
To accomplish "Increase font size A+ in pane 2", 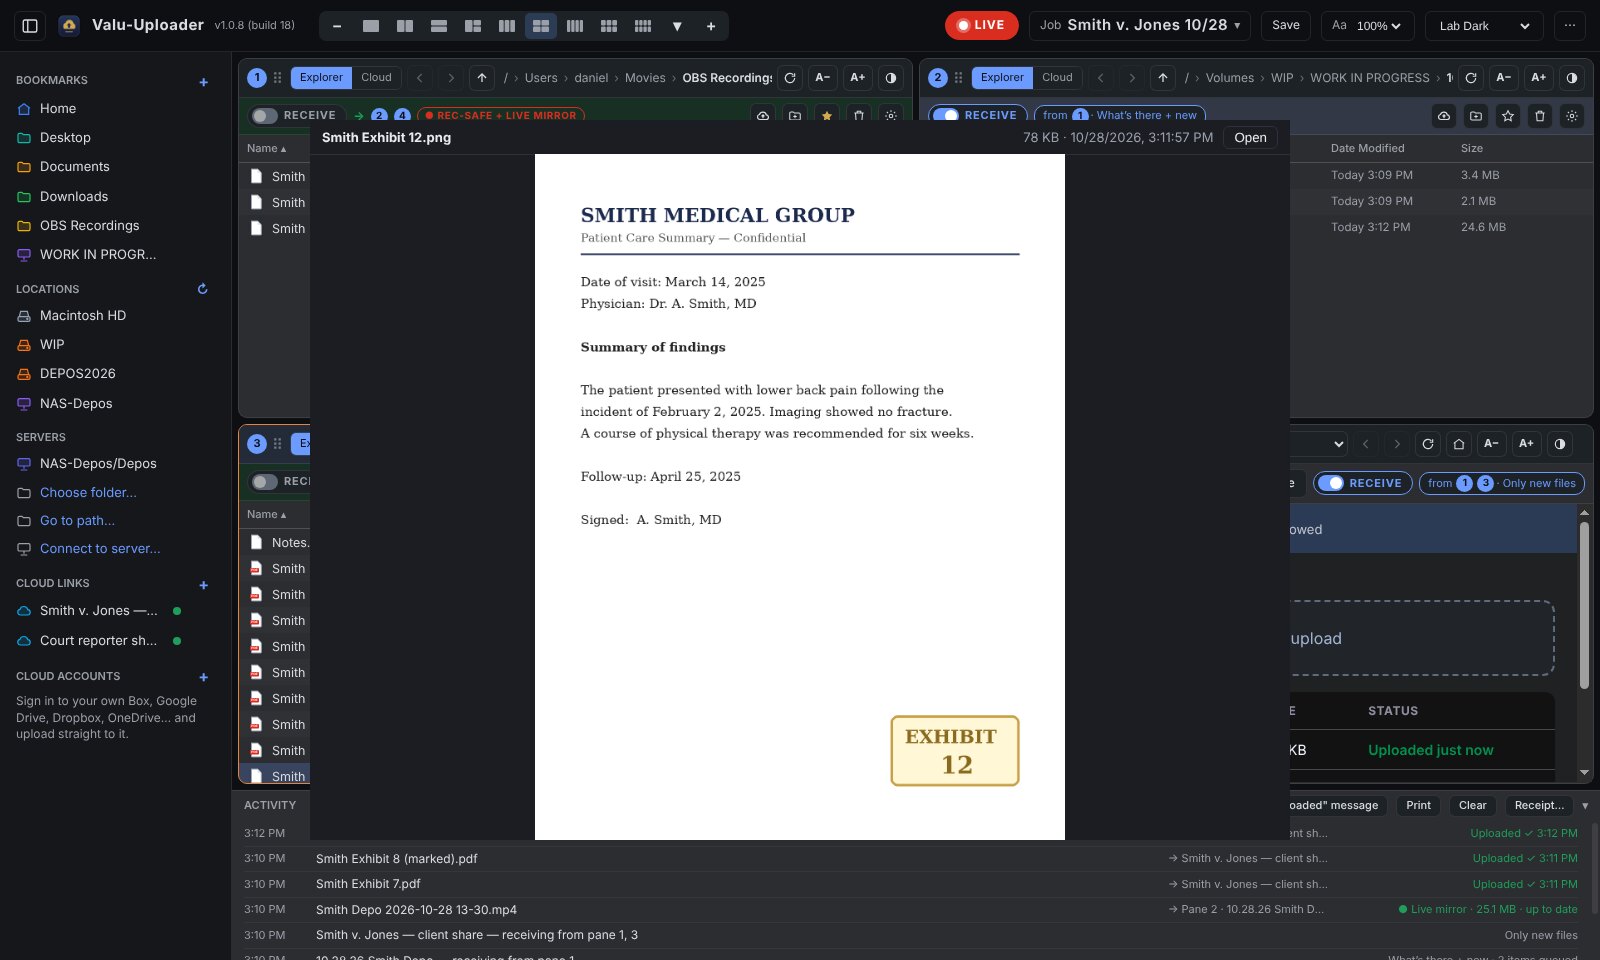I will tap(1539, 78).
